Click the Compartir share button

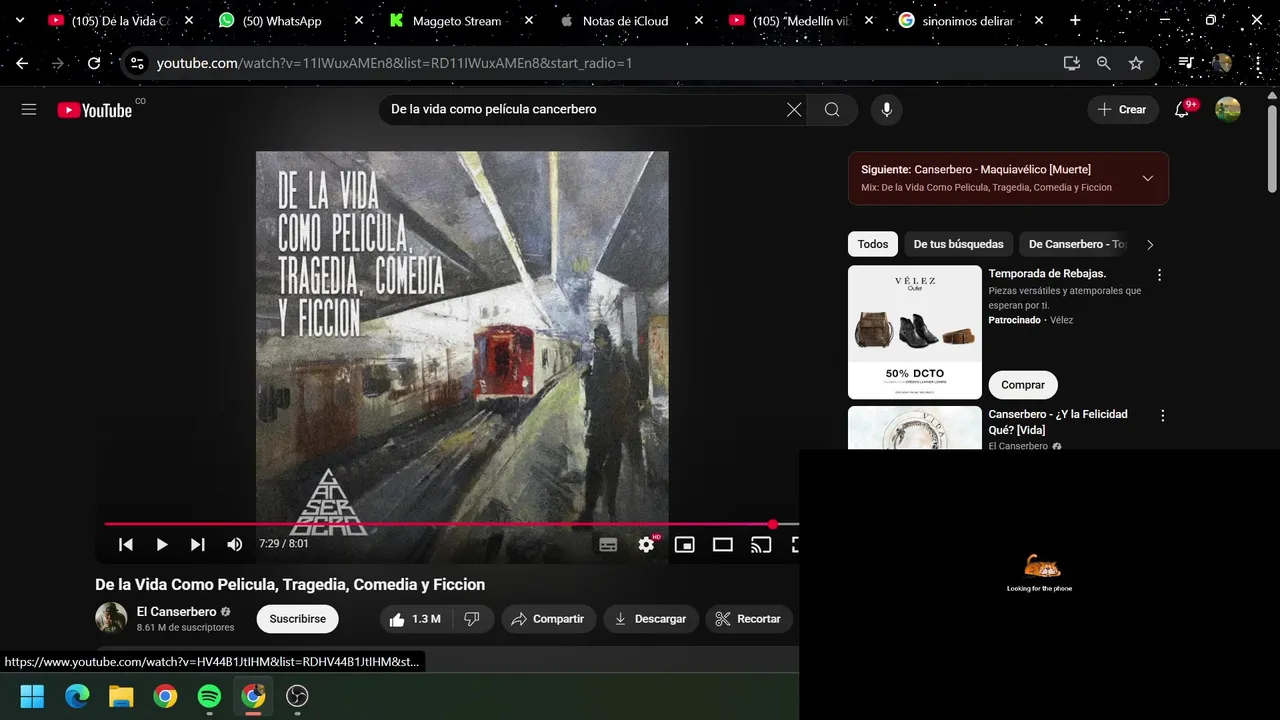pos(549,619)
